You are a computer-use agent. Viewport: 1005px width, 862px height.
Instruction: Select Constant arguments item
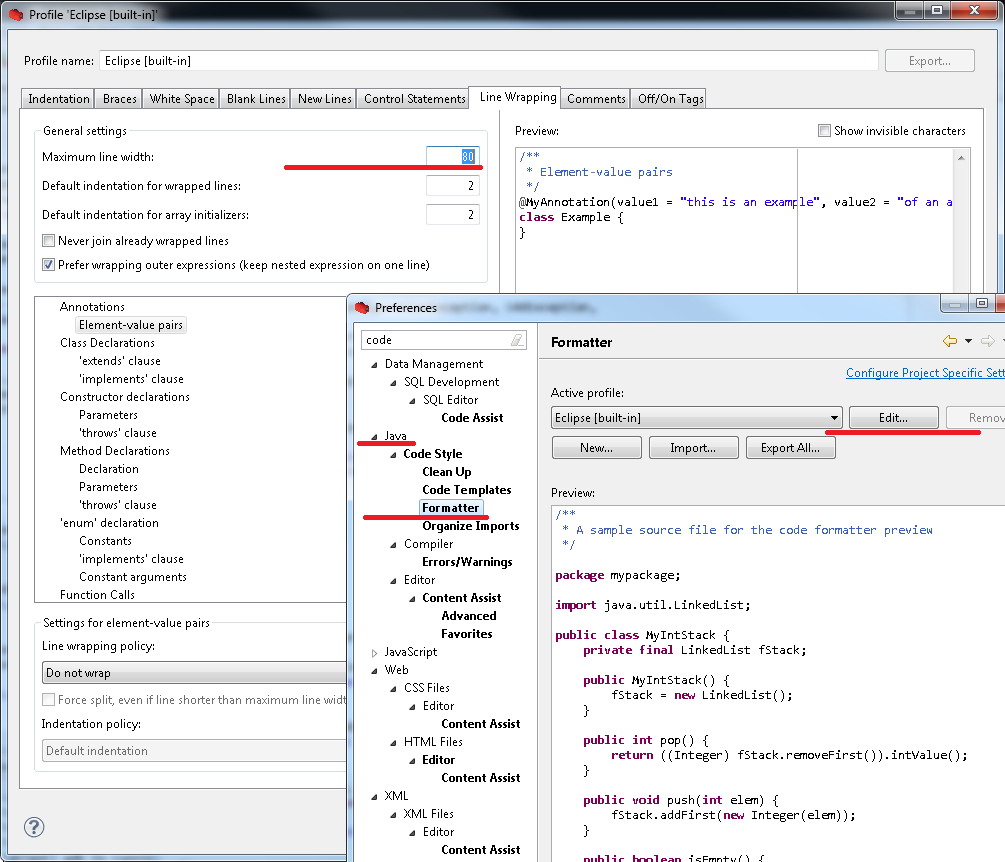(x=133, y=577)
